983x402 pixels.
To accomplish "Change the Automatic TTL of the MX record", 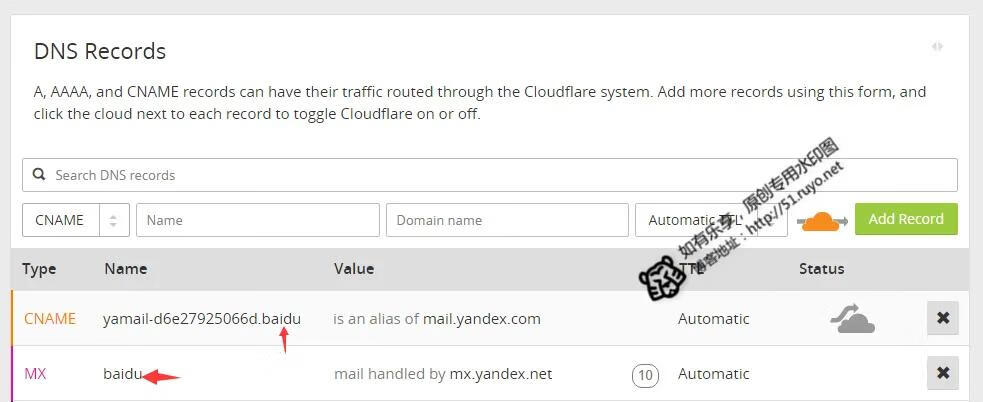I will [713, 374].
